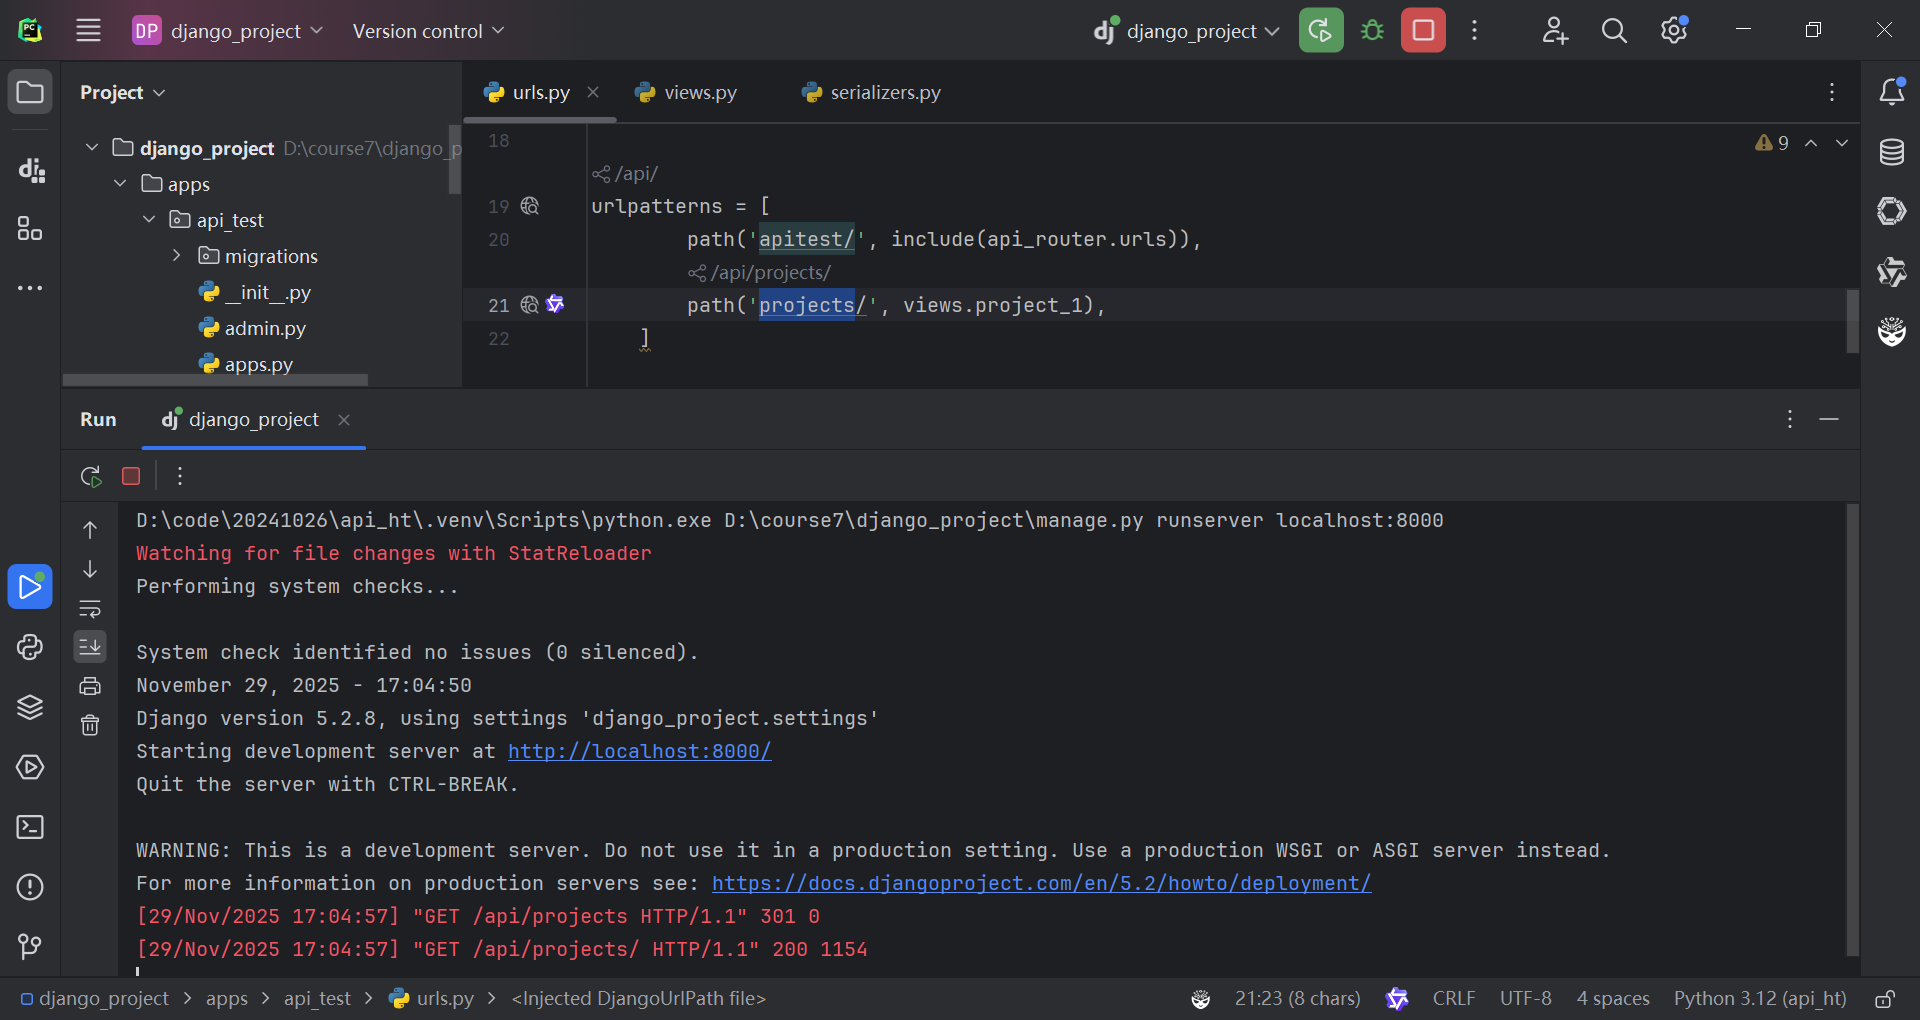
Task: Clear all console output trash icon
Action: (90, 725)
